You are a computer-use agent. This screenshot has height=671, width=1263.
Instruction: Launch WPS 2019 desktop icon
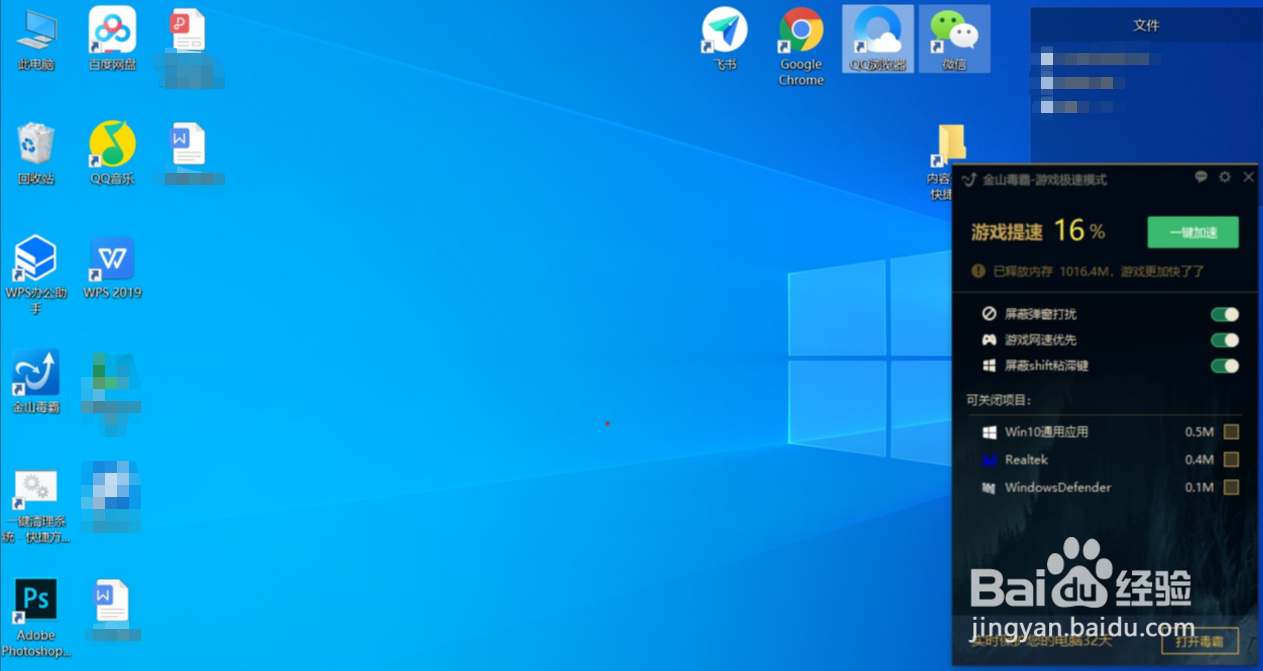point(112,268)
